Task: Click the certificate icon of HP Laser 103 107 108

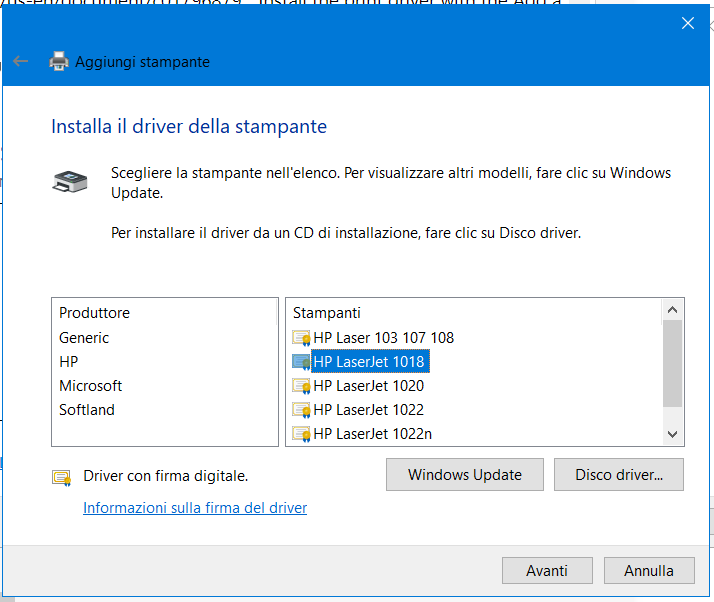Action: tap(301, 338)
